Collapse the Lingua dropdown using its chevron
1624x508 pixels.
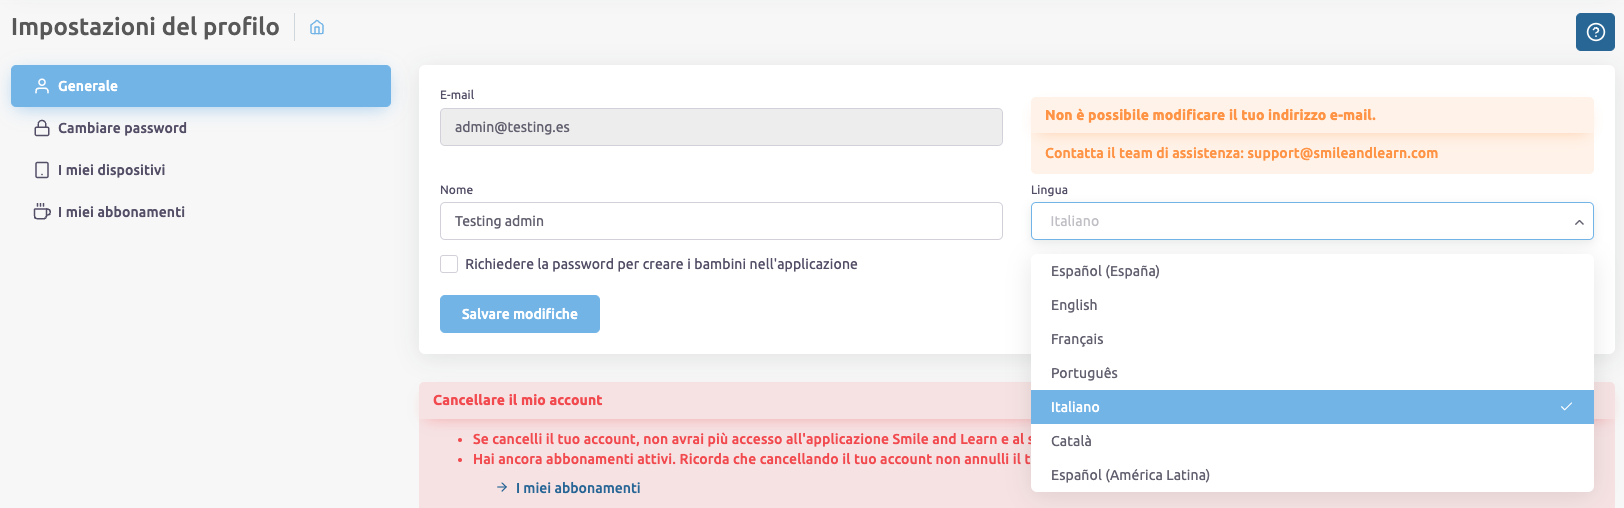[x=1578, y=222]
